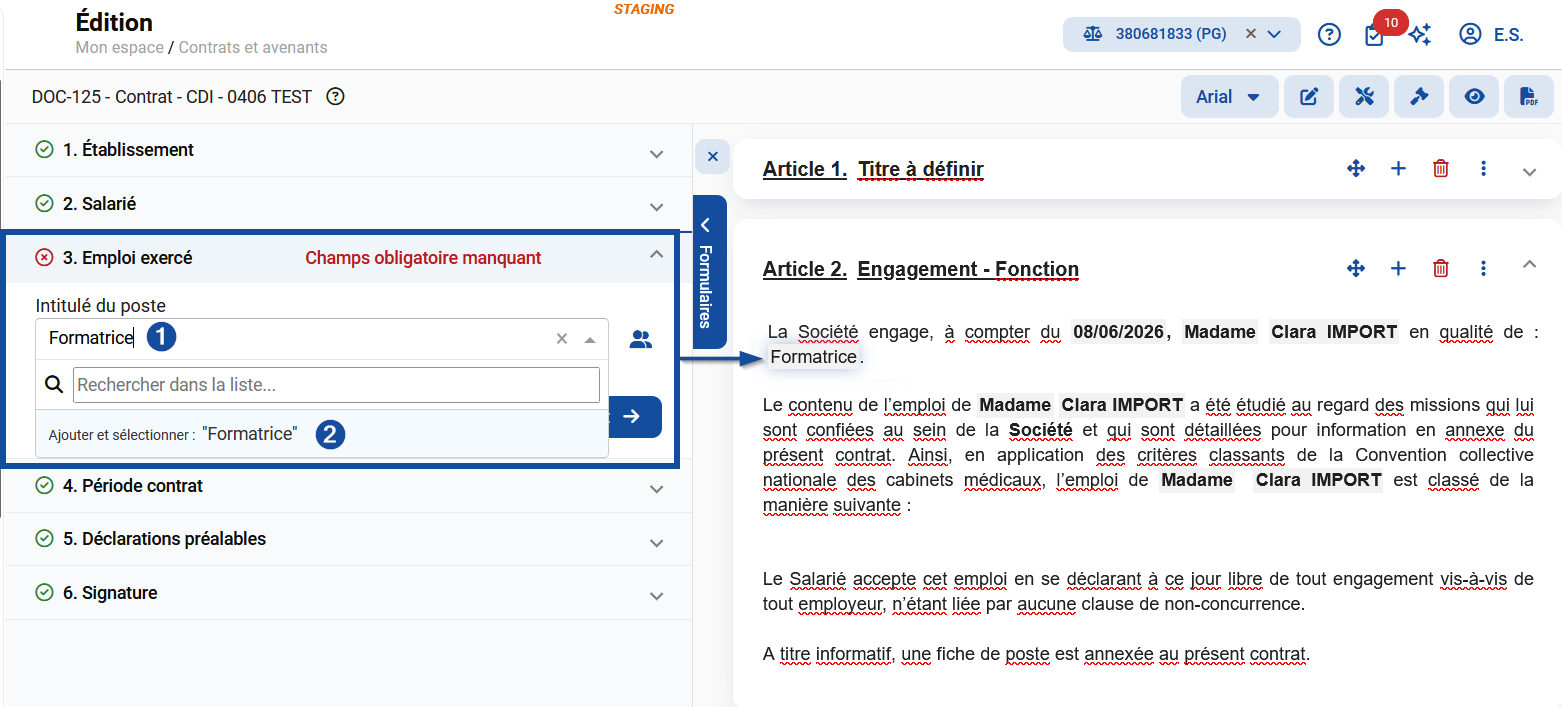Click the search magnifier icon in list
The height and width of the screenshot is (707, 1562).
pos(55,385)
